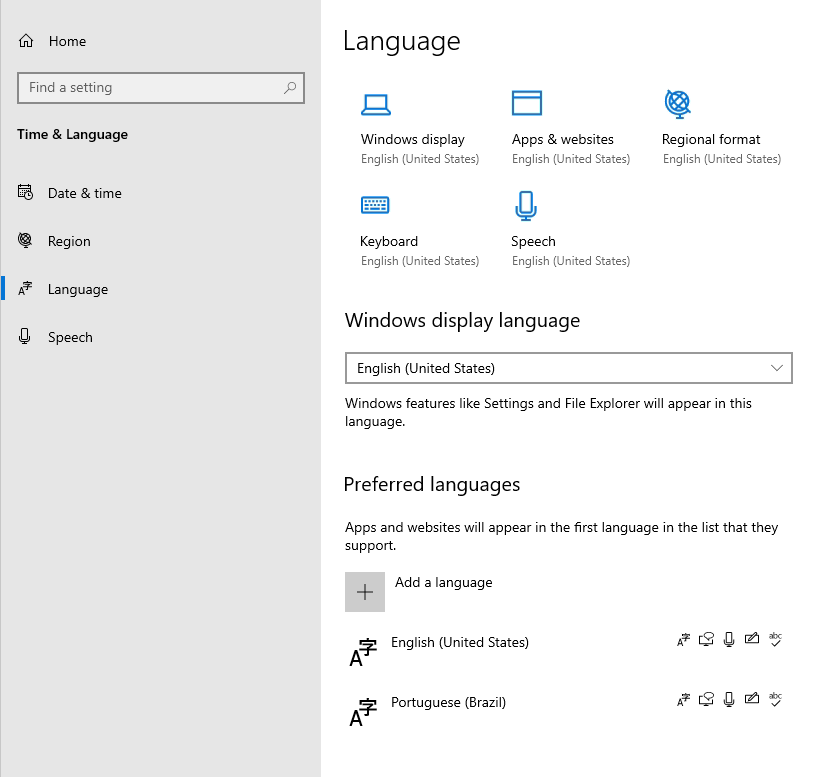
Task: Click the spell-check abc icon for English (United States)
Action: [775, 639]
